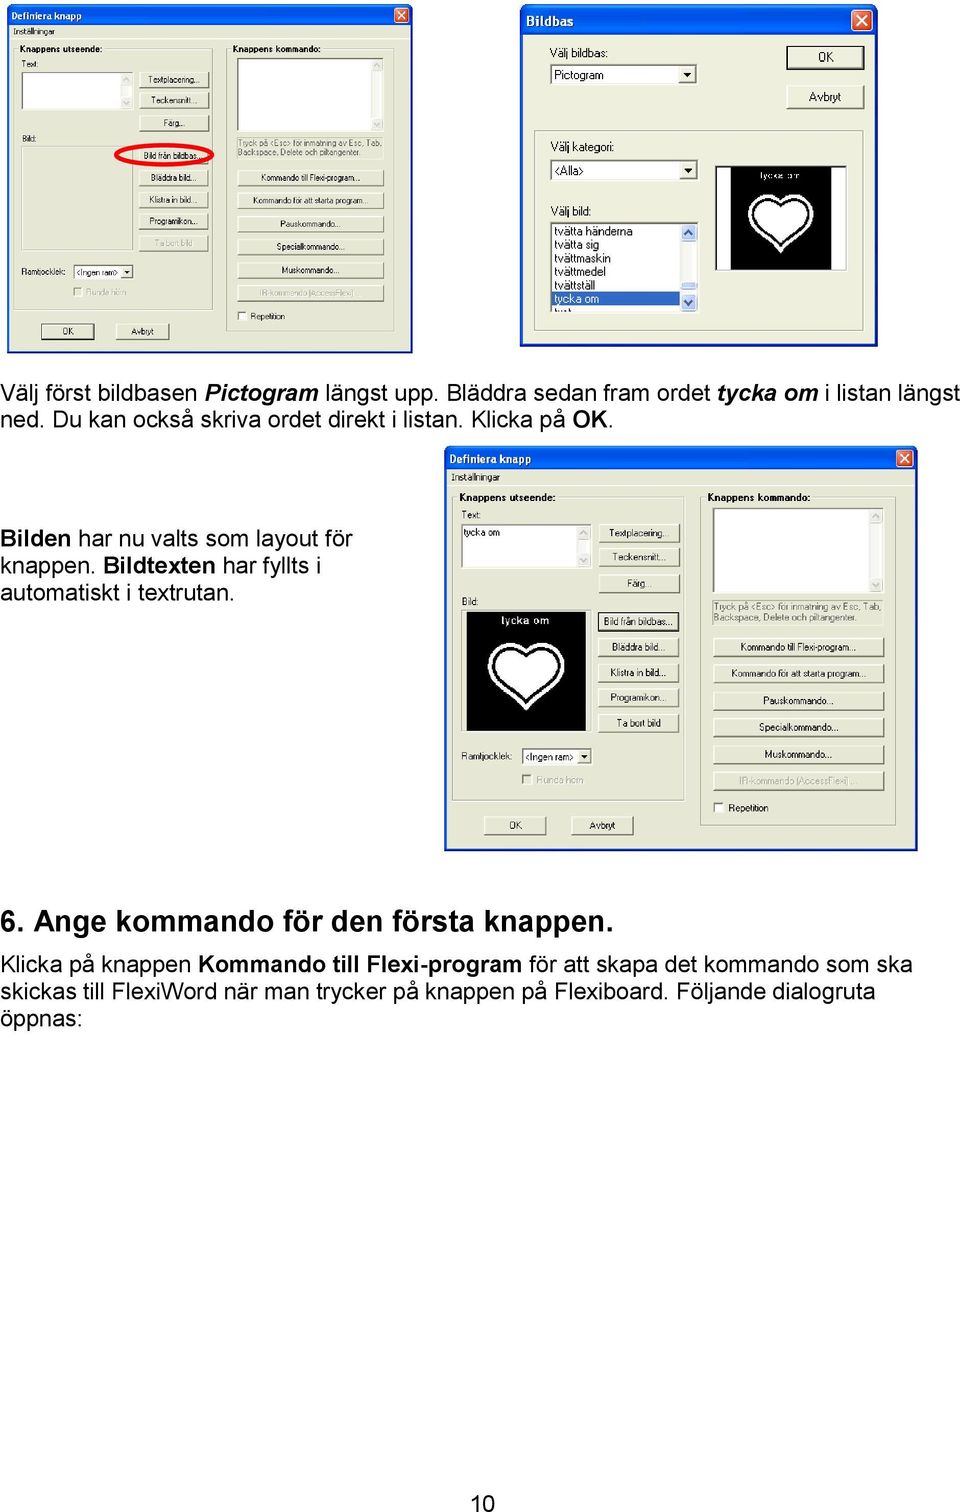The height and width of the screenshot is (1512, 960).
Task: Click Avbryt in the empty-image Definiera knapp dialog
Action: point(142,331)
